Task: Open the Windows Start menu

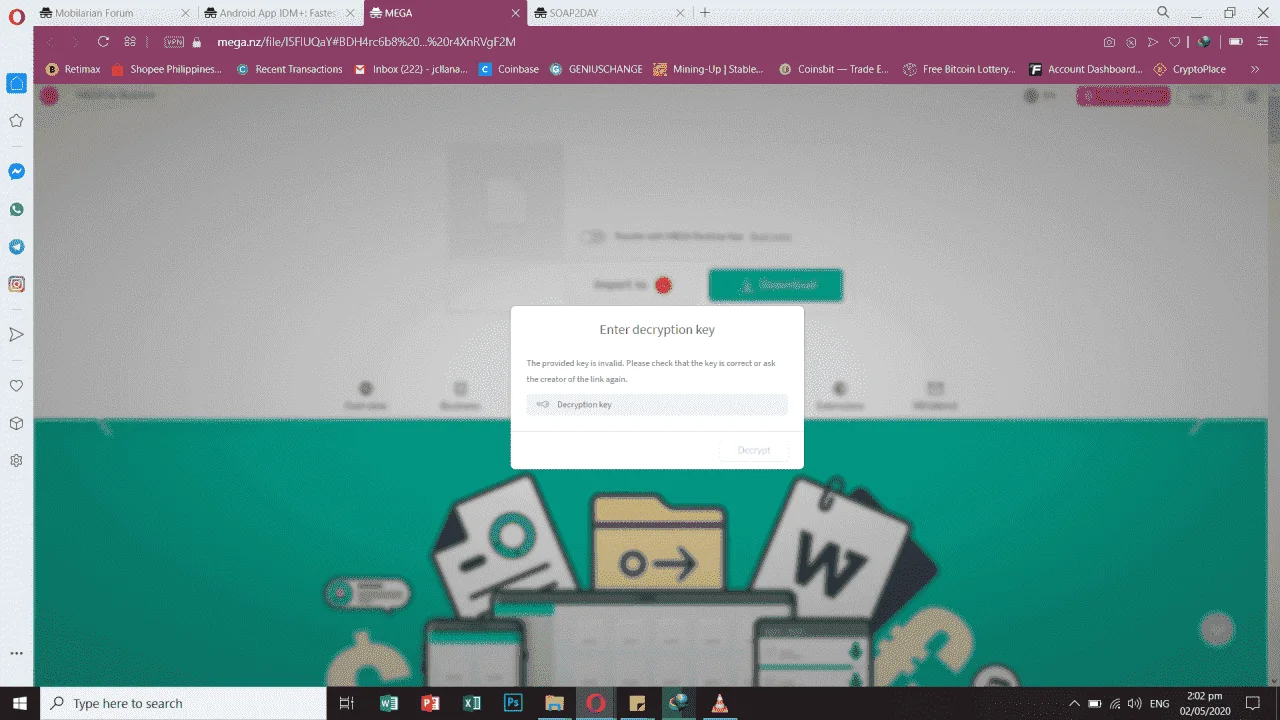Action: coord(19,703)
